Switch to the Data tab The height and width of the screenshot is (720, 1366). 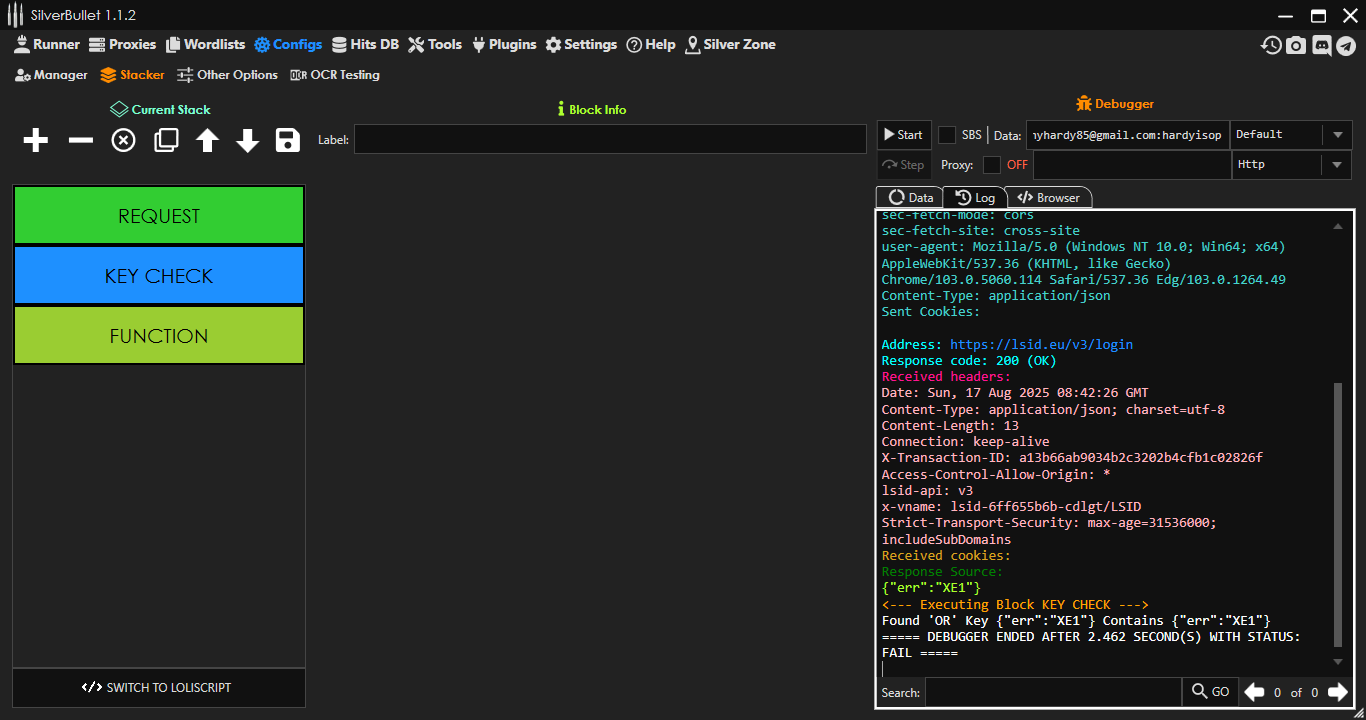tap(910, 198)
